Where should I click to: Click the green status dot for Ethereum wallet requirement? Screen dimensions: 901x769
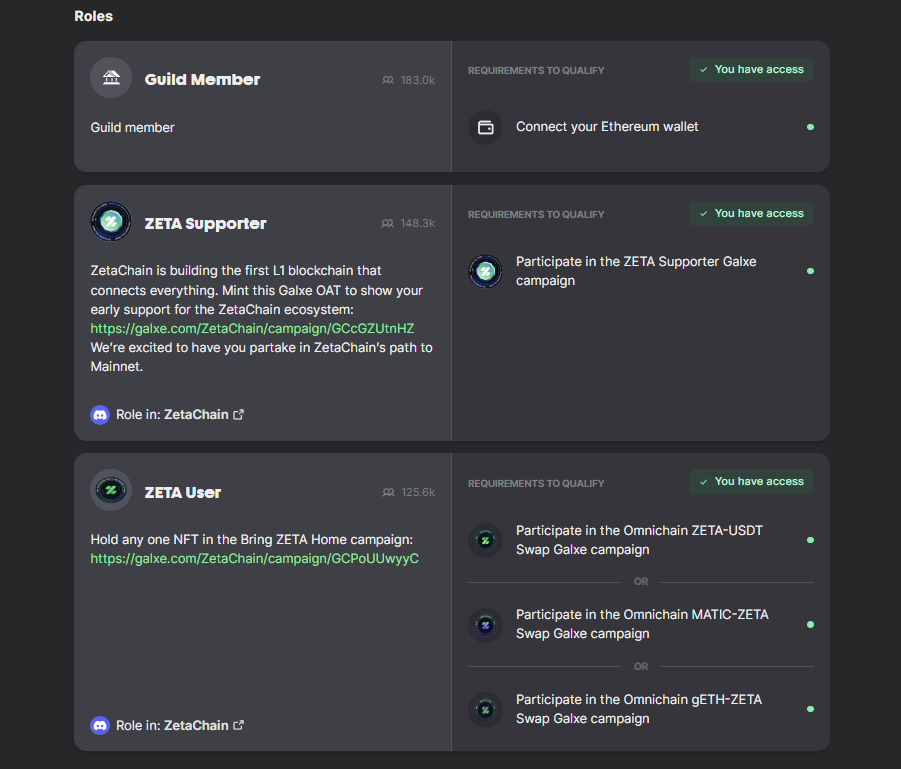(810, 127)
